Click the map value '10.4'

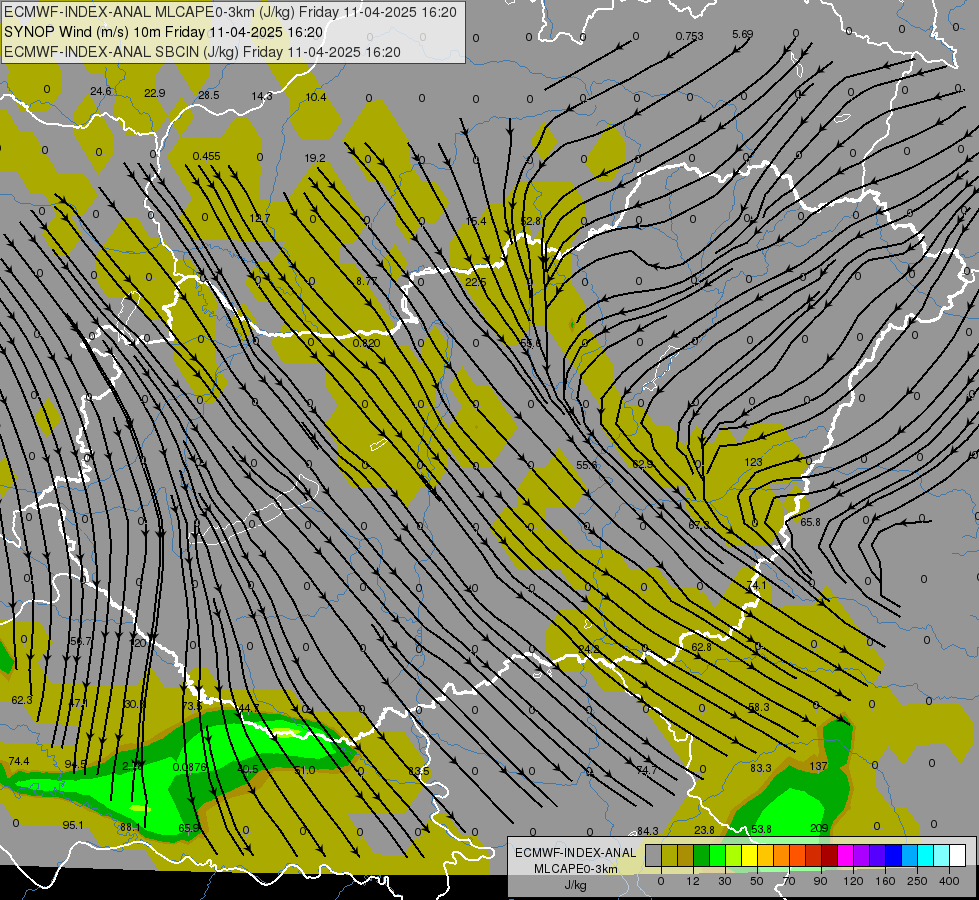316,97
